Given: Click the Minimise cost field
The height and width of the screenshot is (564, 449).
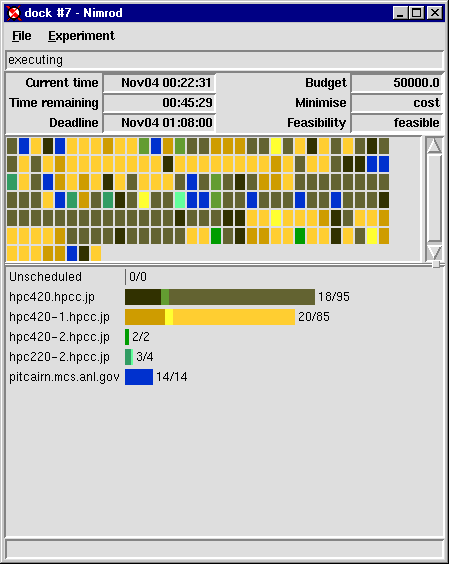Looking at the screenshot, I should [x=397, y=103].
